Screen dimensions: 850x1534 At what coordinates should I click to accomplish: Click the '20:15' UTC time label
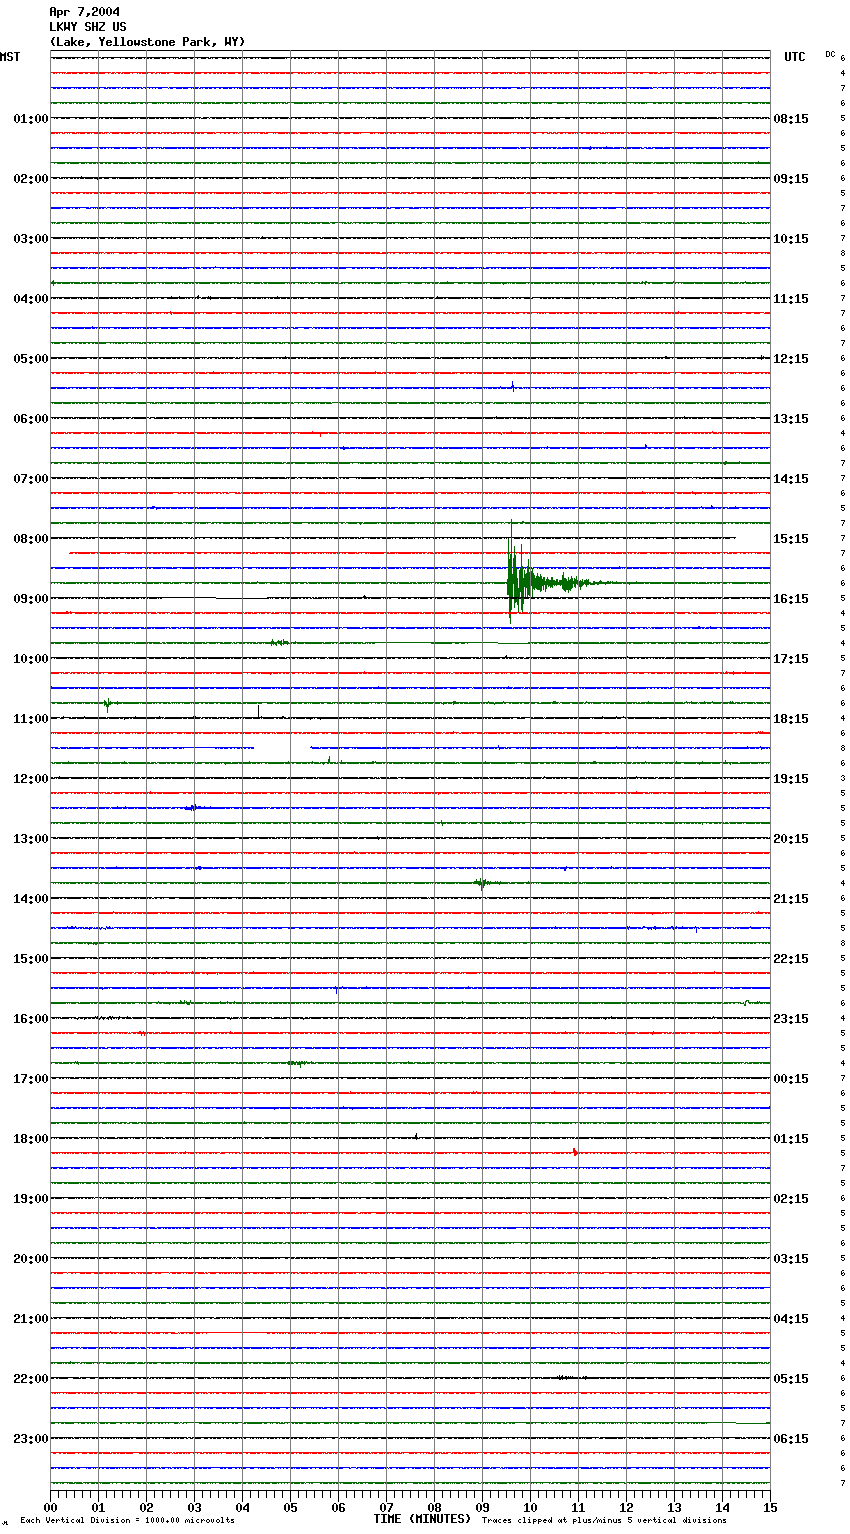791,839
